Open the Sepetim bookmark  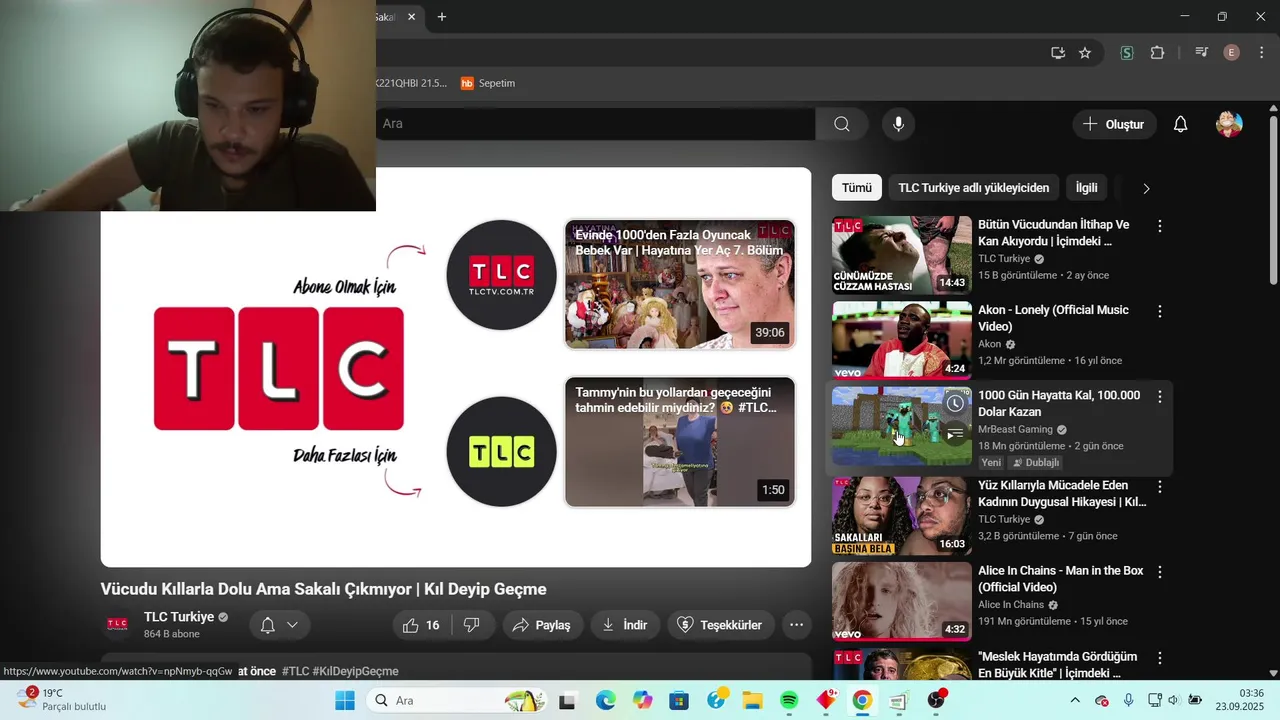pyautogui.click(x=488, y=83)
